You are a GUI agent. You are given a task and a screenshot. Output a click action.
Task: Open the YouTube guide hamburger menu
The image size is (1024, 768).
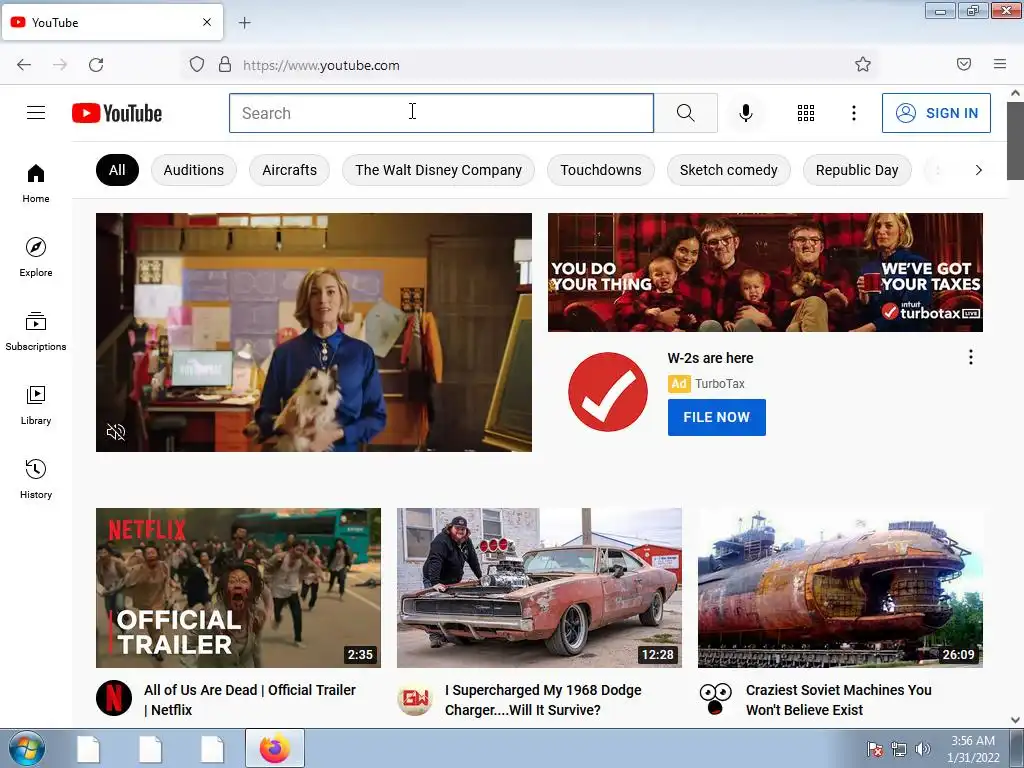(x=36, y=113)
